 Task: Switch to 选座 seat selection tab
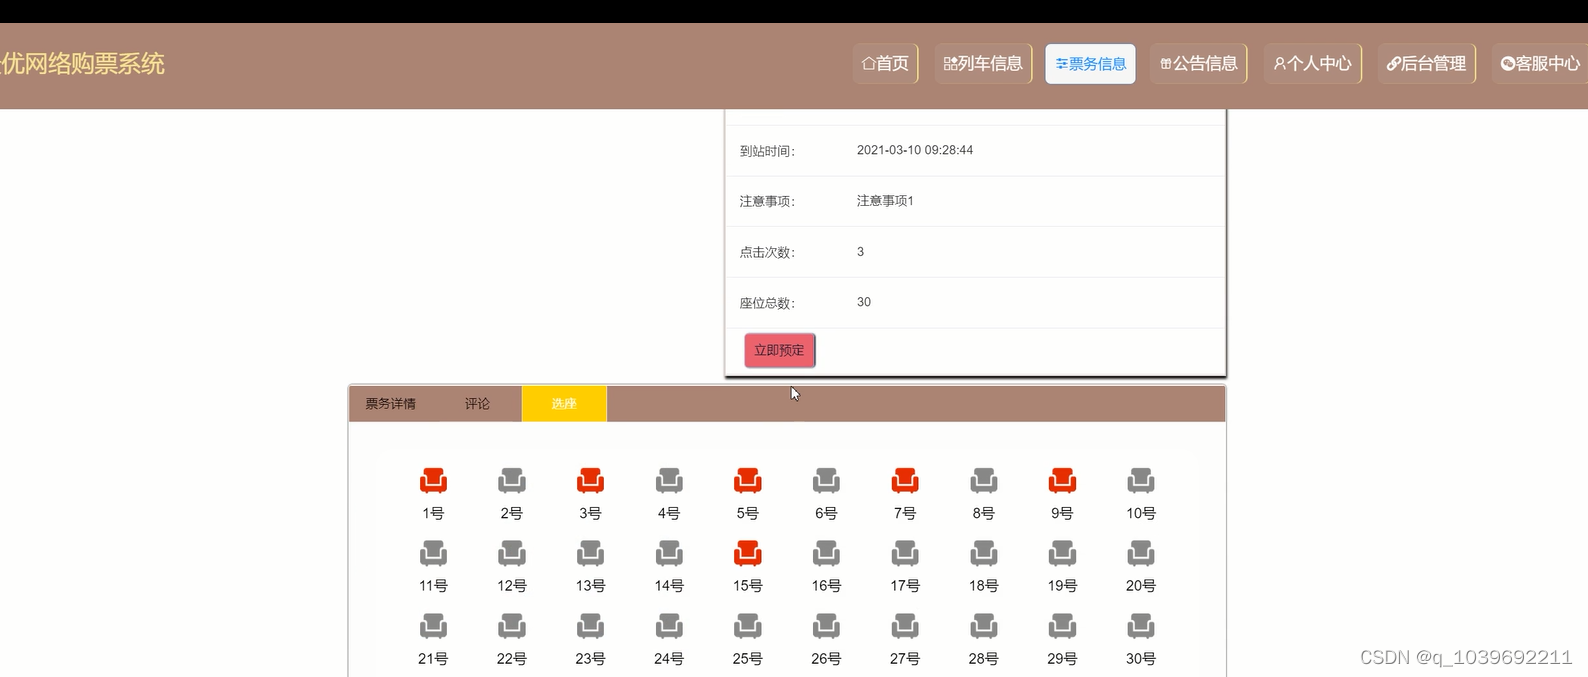[x=564, y=404]
